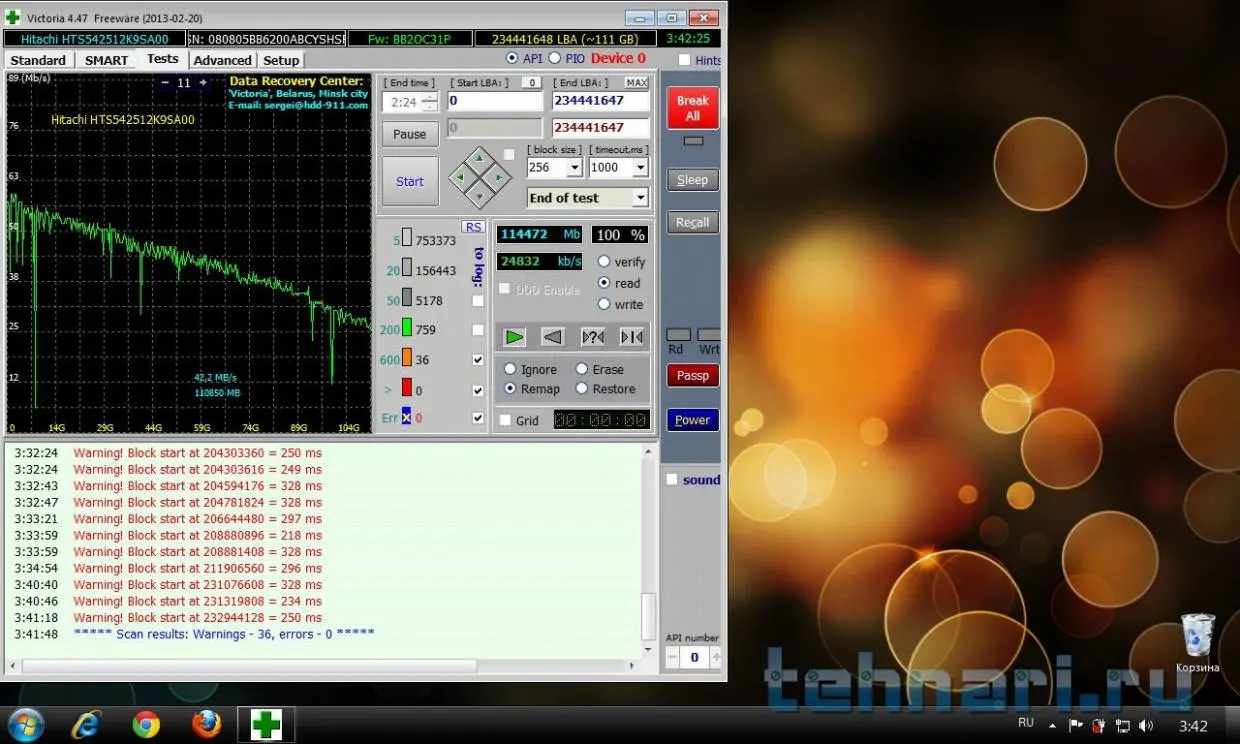Uncheck the Err to-log checkbox
Viewport: 1240px width, 744px height.
tap(478, 418)
